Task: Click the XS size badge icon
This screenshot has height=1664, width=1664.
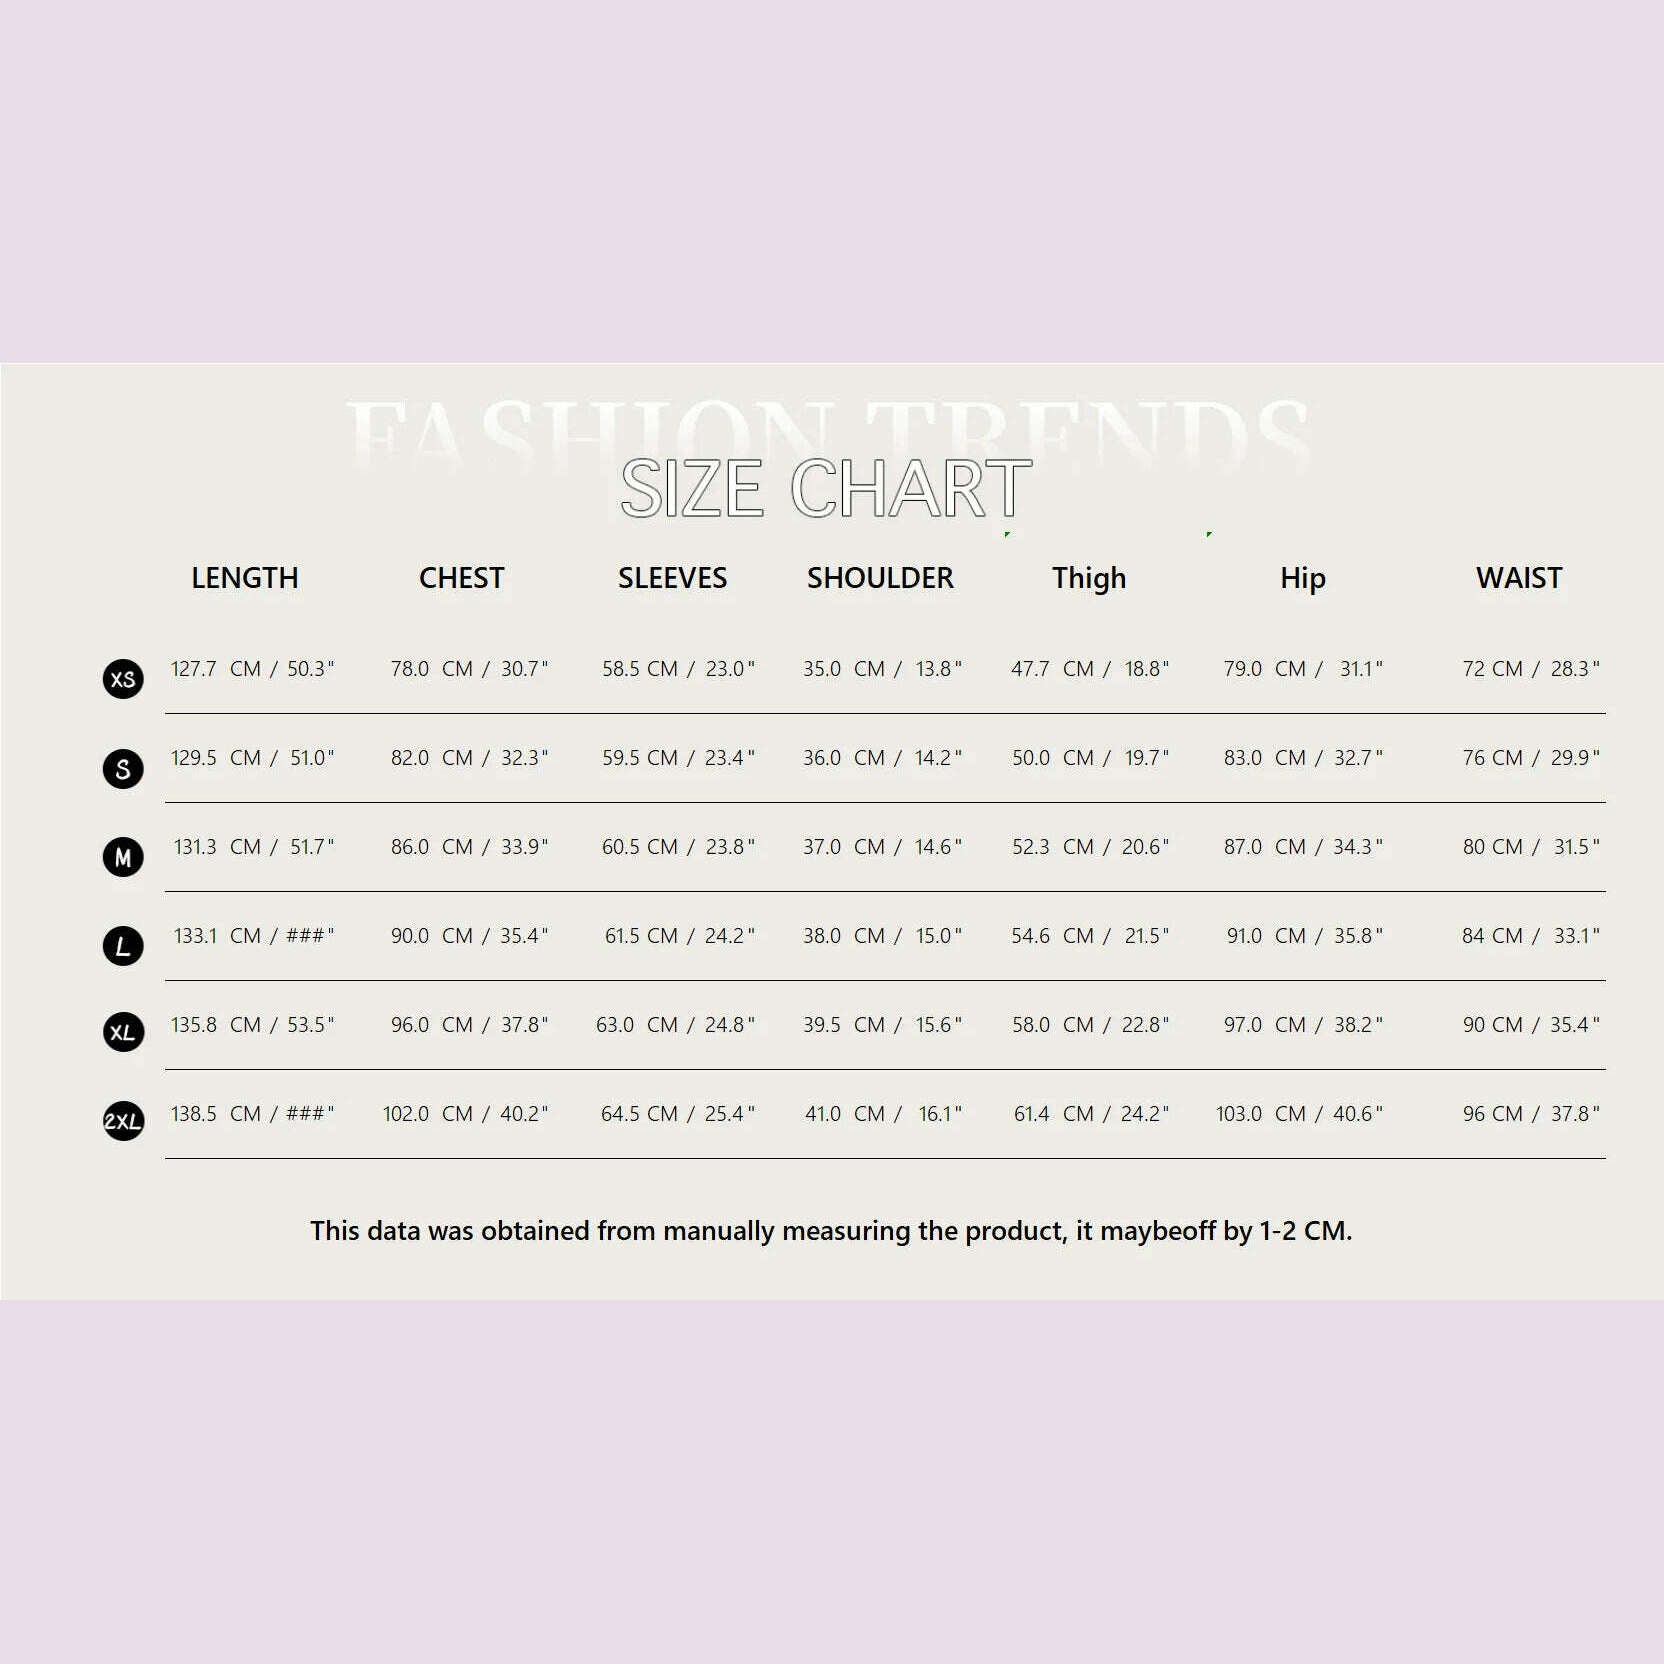Action: click(123, 679)
